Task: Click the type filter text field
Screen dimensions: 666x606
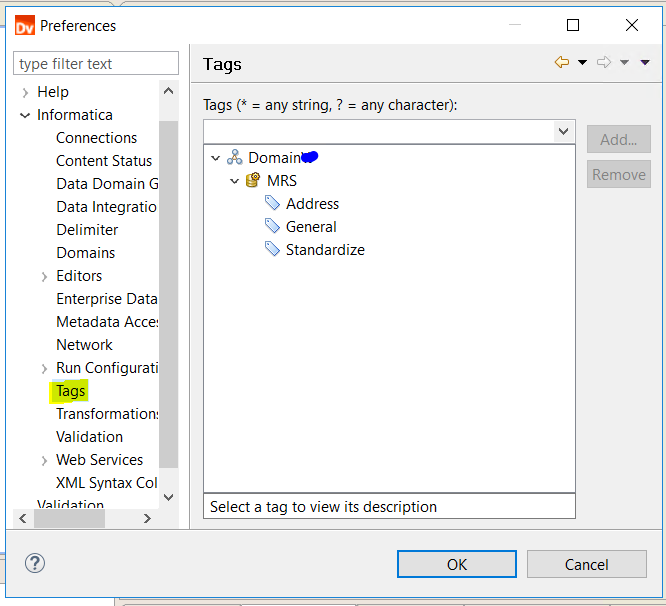Action: [96, 63]
